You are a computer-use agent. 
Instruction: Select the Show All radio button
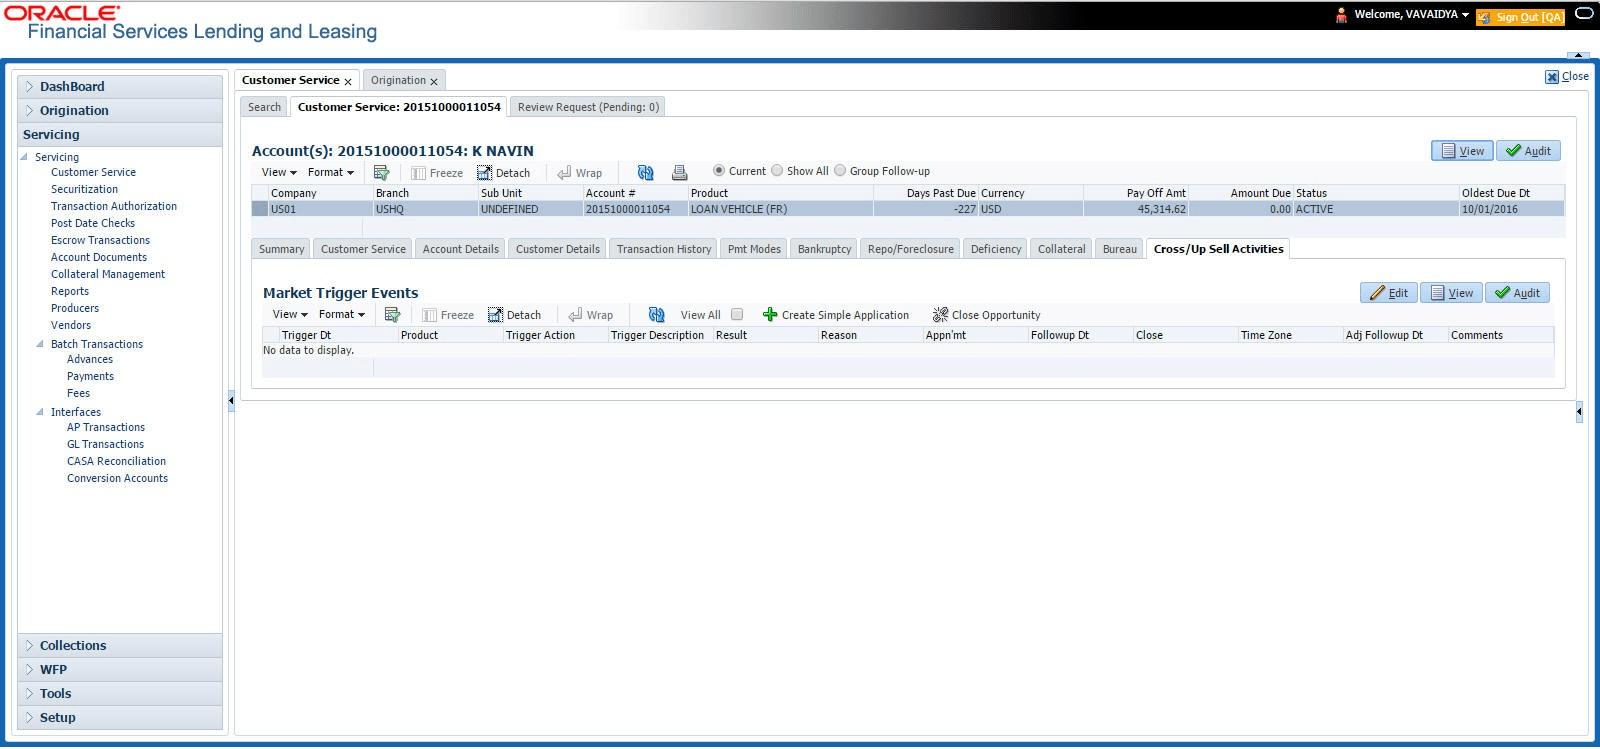click(777, 171)
